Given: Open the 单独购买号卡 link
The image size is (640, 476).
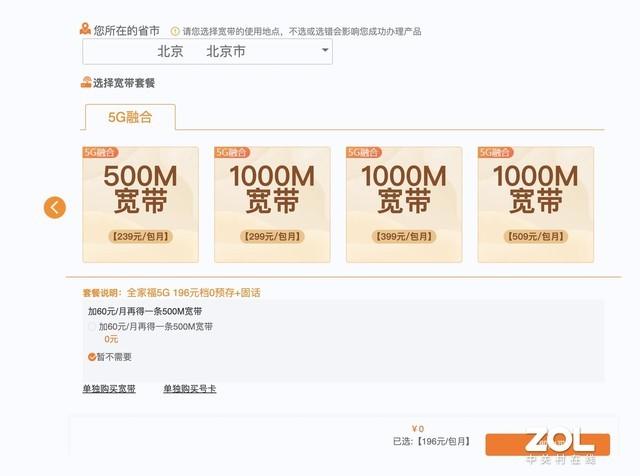Looking at the screenshot, I should 190,389.
